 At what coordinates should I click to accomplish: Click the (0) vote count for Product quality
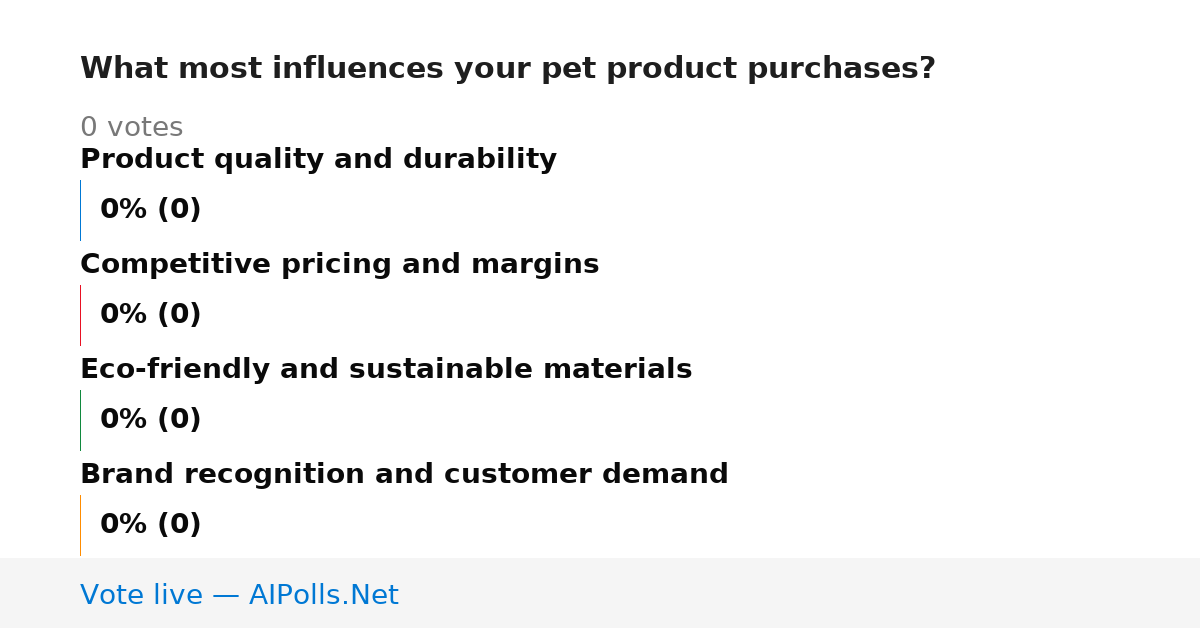(x=179, y=210)
